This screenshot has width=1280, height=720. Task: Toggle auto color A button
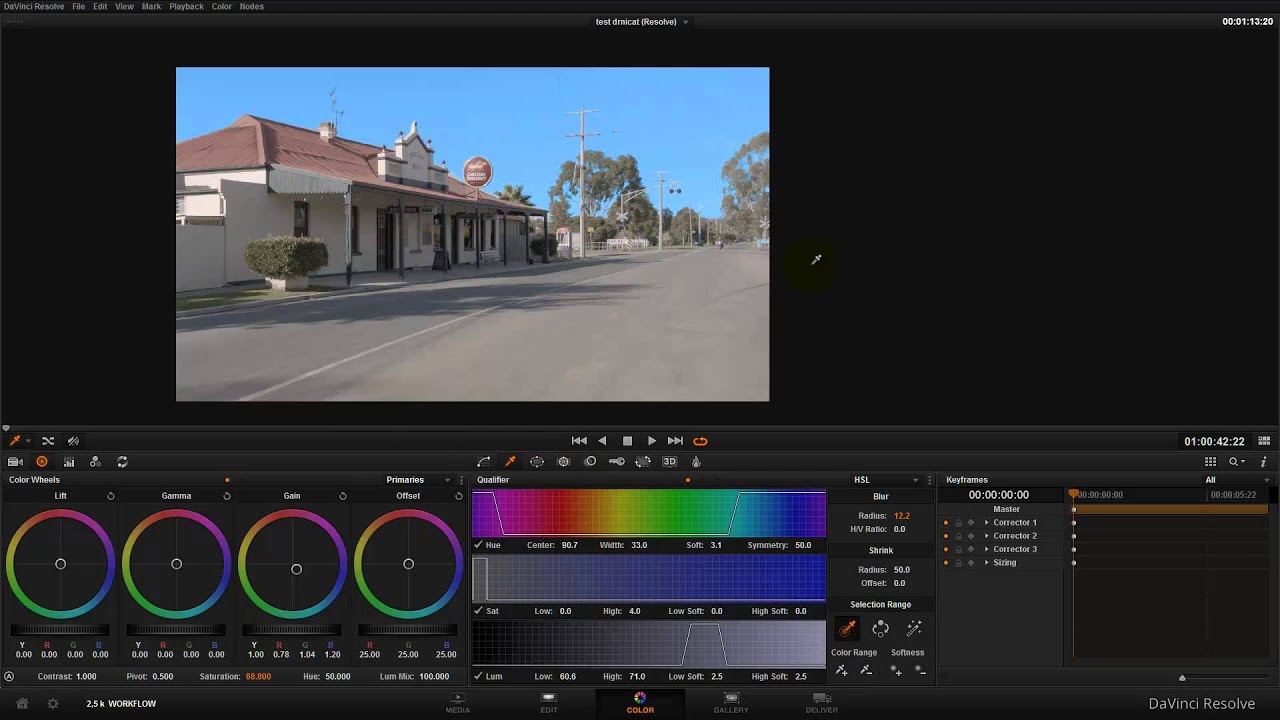[x=9, y=676]
